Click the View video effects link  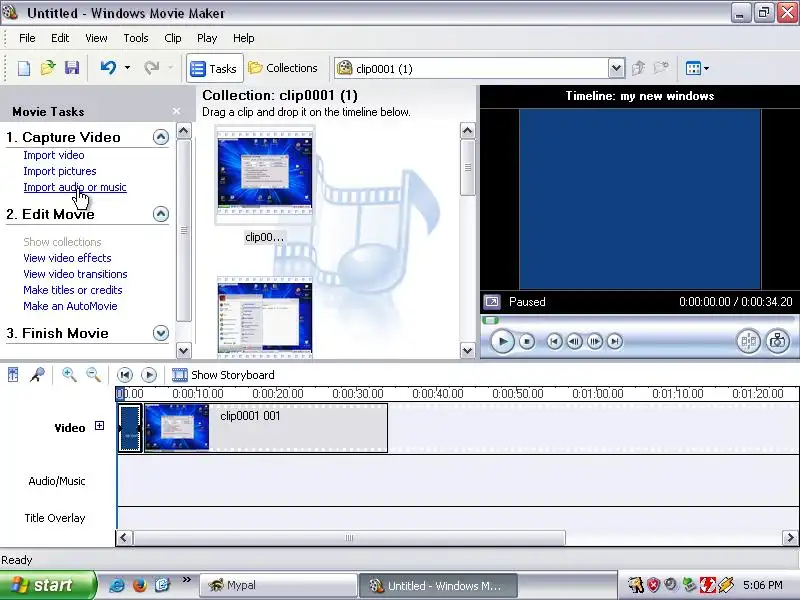(x=67, y=258)
